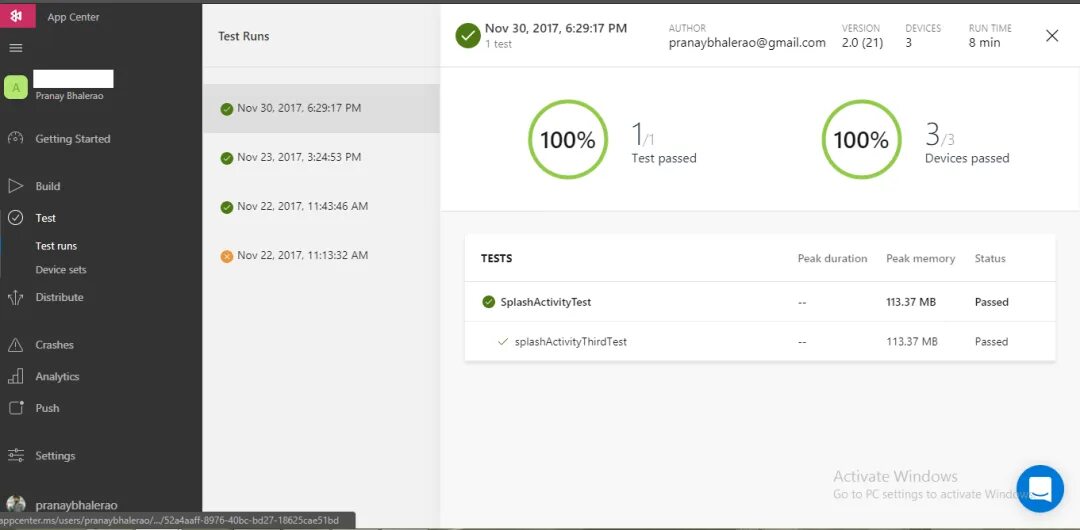Click large green check in run header

468,35
